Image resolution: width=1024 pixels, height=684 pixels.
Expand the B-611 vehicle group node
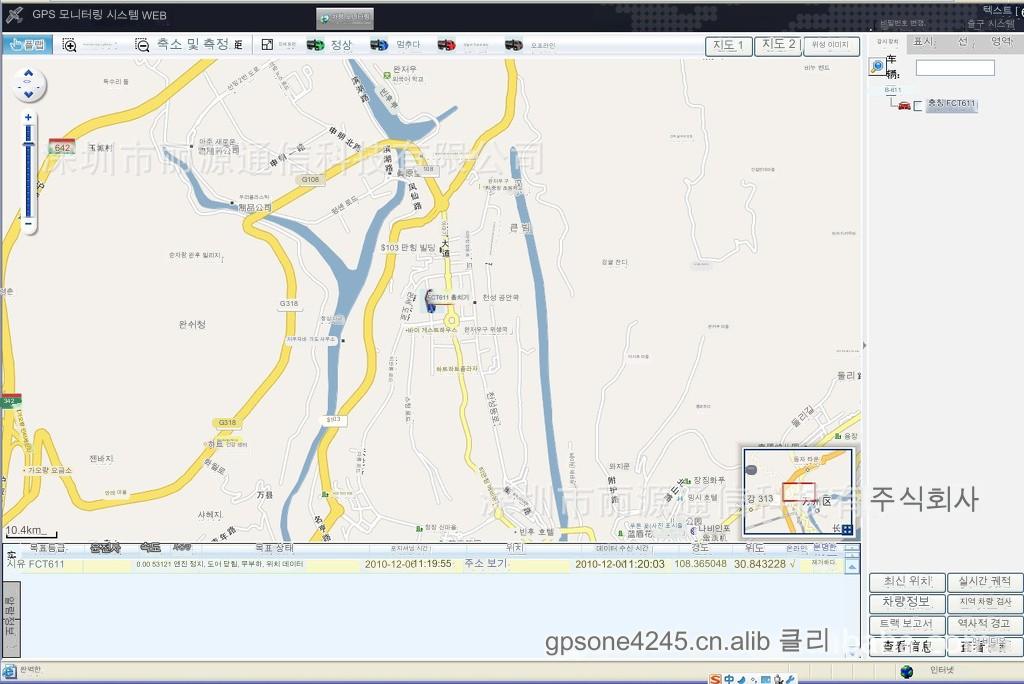892,90
